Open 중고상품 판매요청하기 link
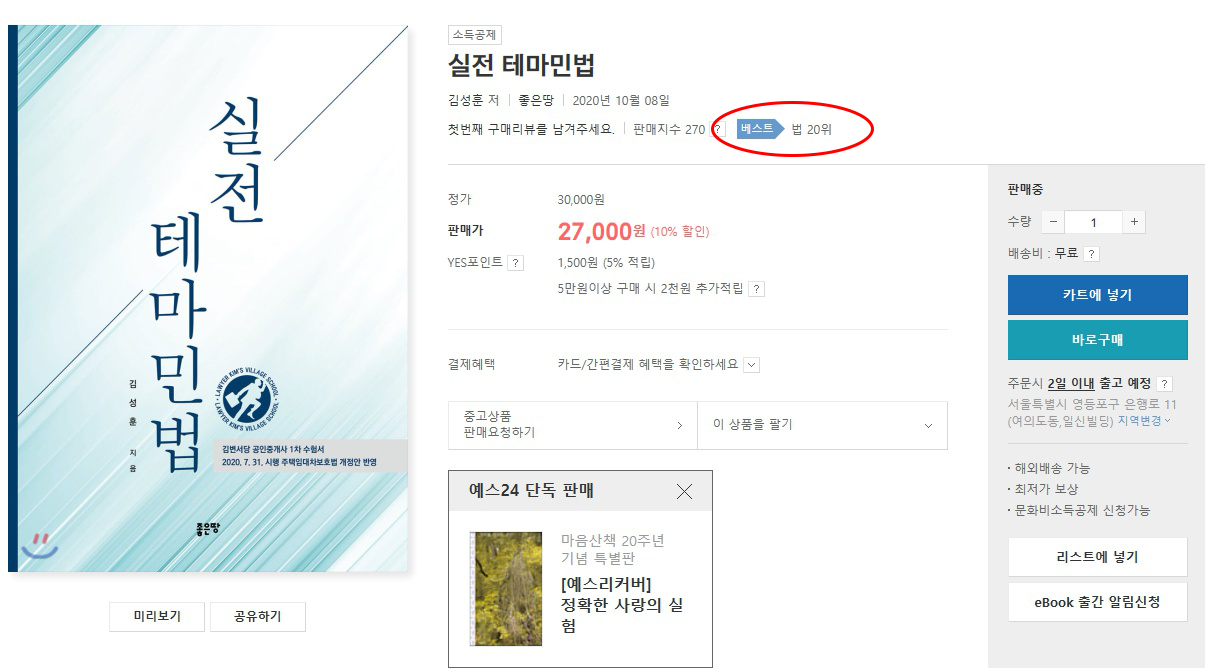 point(573,425)
